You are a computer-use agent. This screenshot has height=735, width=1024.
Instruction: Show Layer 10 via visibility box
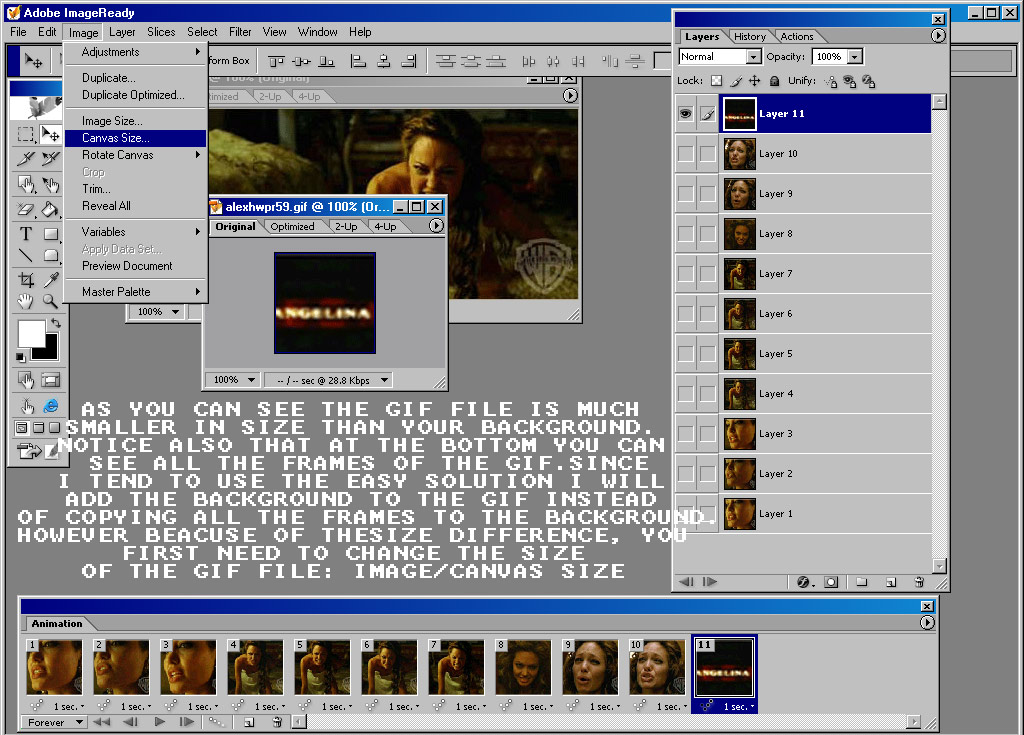click(x=685, y=154)
